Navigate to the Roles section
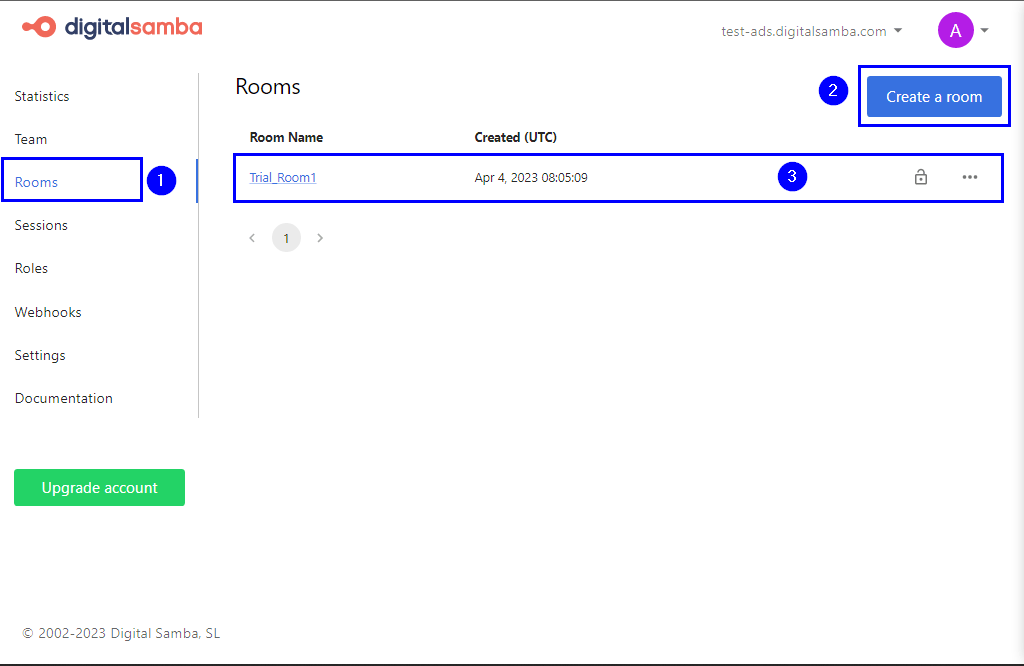1024x666 pixels. (31, 268)
